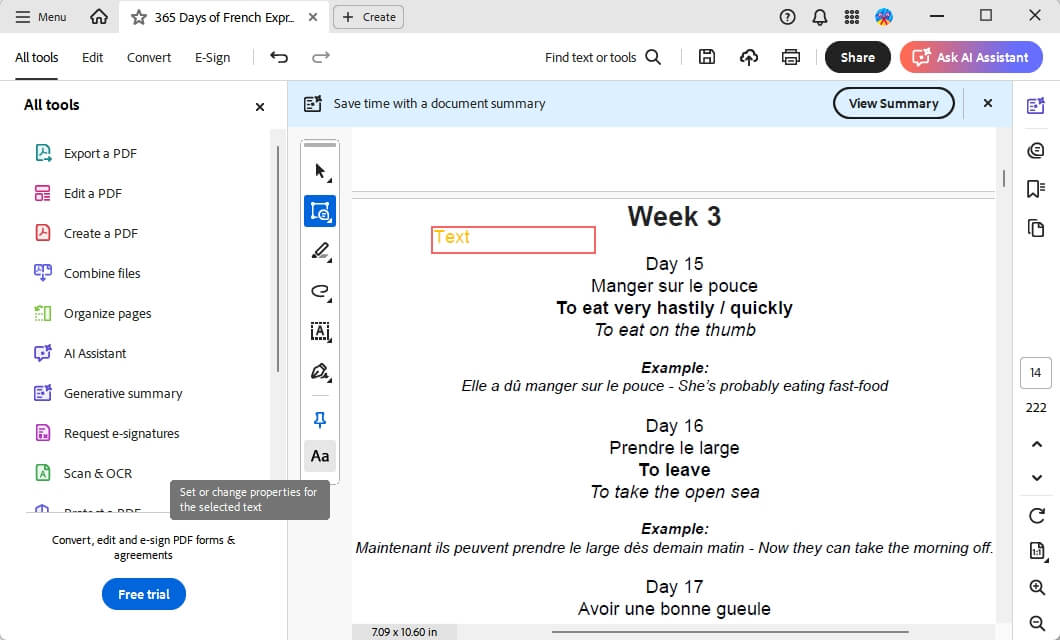Click the 'Week 3' heading
This screenshot has height=640, width=1060.
pyautogui.click(x=674, y=216)
